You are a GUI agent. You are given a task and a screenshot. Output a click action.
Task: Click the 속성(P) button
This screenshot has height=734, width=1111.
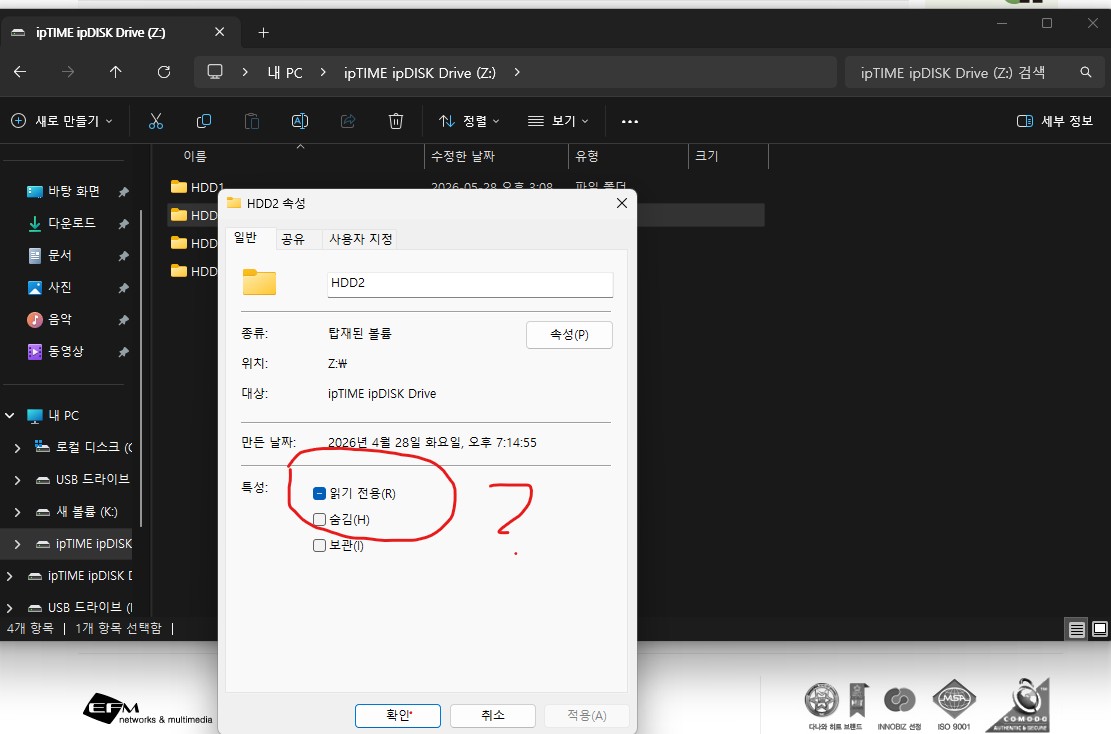(569, 334)
